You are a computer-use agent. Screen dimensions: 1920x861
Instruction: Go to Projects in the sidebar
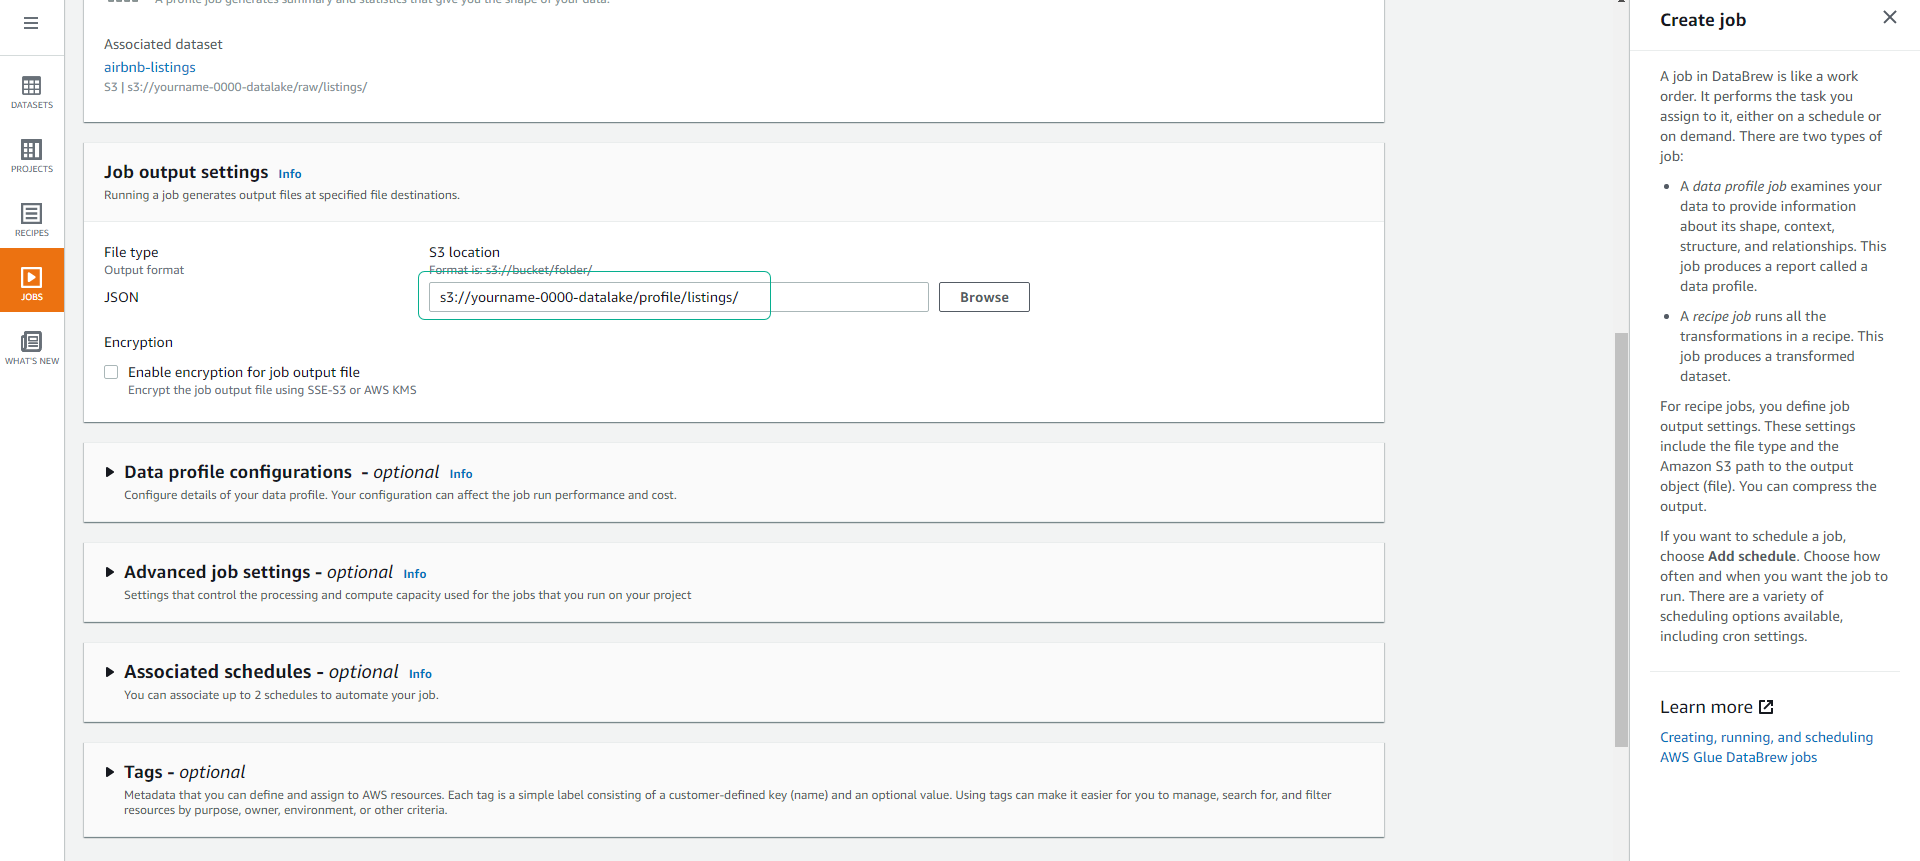pos(32,156)
